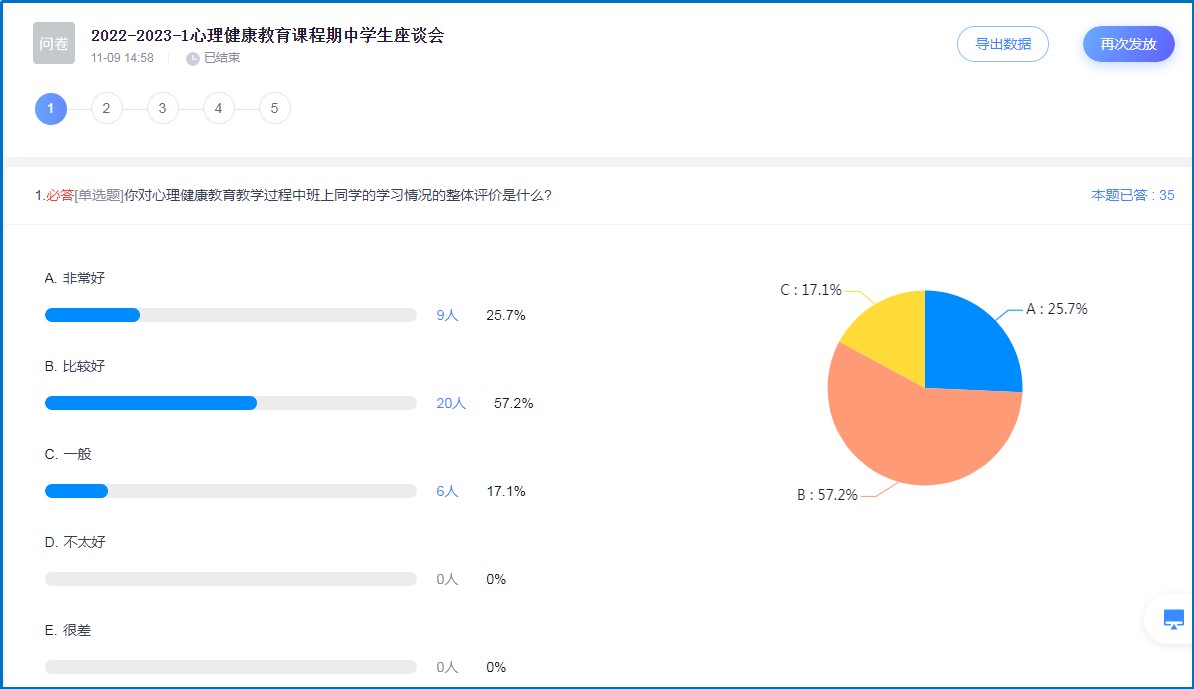Click the 9人 respondent count link
This screenshot has width=1194, height=689.
tap(447, 315)
